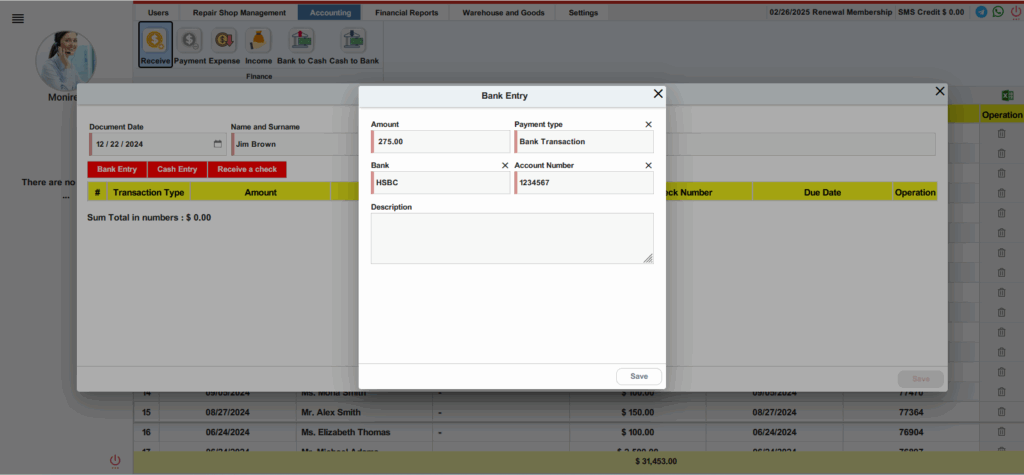Image resolution: width=1024 pixels, height=475 pixels.
Task: Open the hamburger menu icon
Action: [18, 19]
